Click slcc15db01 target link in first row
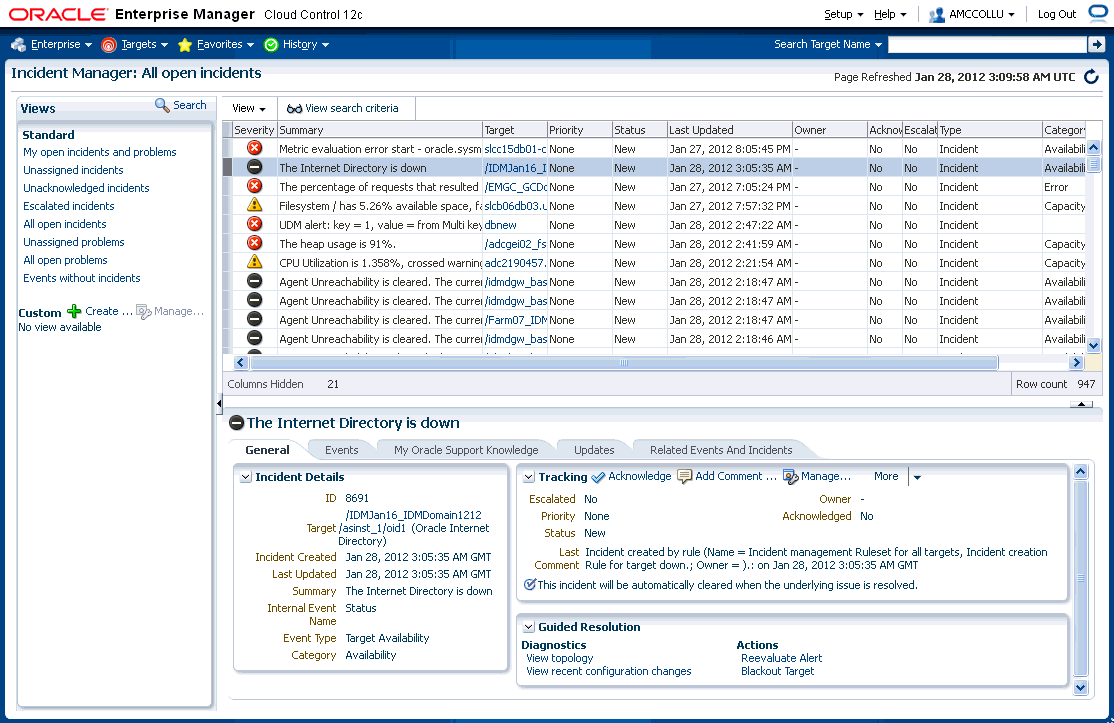Viewport: 1114px width, 723px height. (x=515, y=149)
